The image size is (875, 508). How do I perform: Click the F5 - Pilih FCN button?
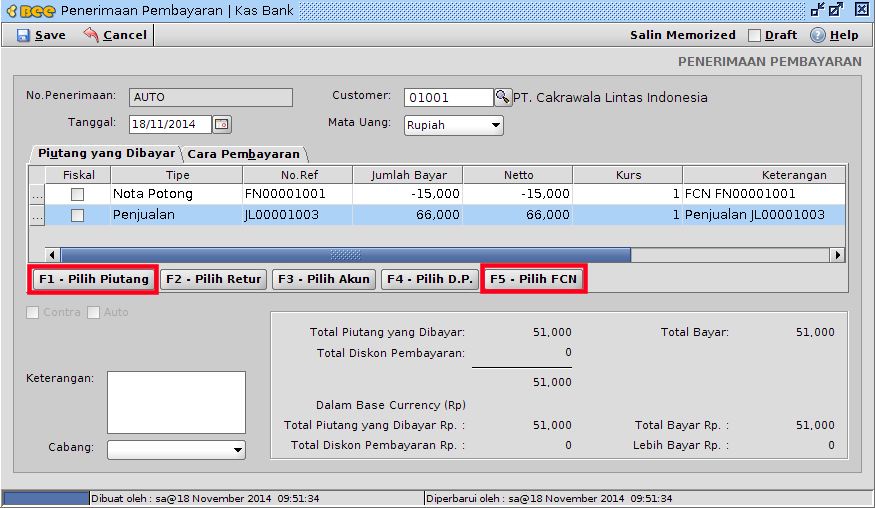coord(533,279)
